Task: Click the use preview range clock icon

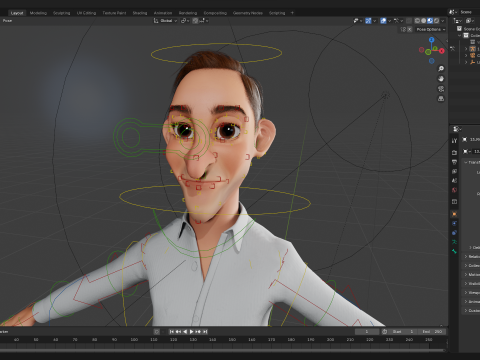Action: click(x=384, y=332)
